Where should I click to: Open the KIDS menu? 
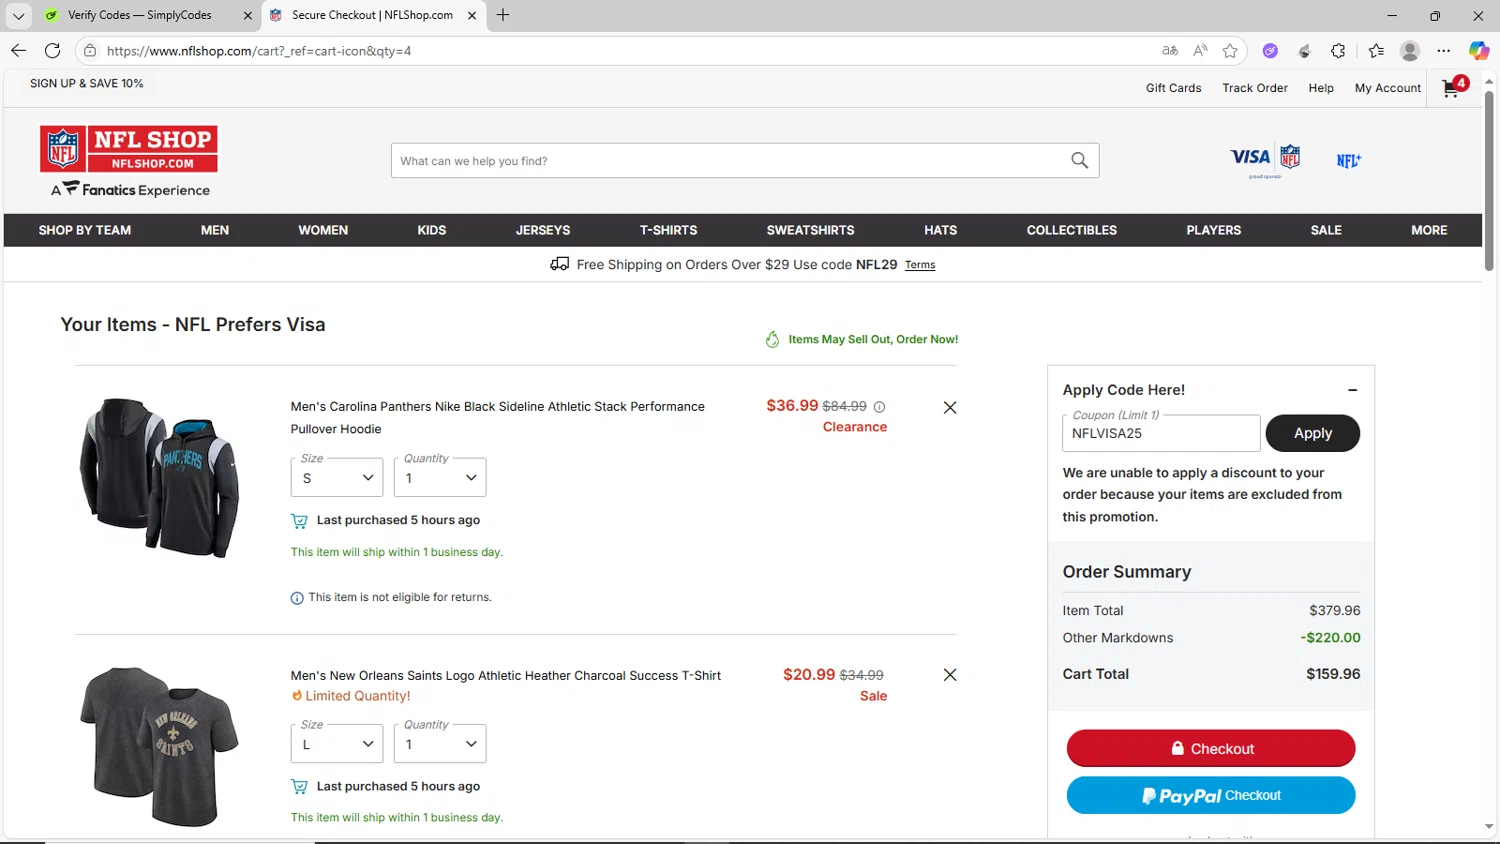(x=432, y=230)
